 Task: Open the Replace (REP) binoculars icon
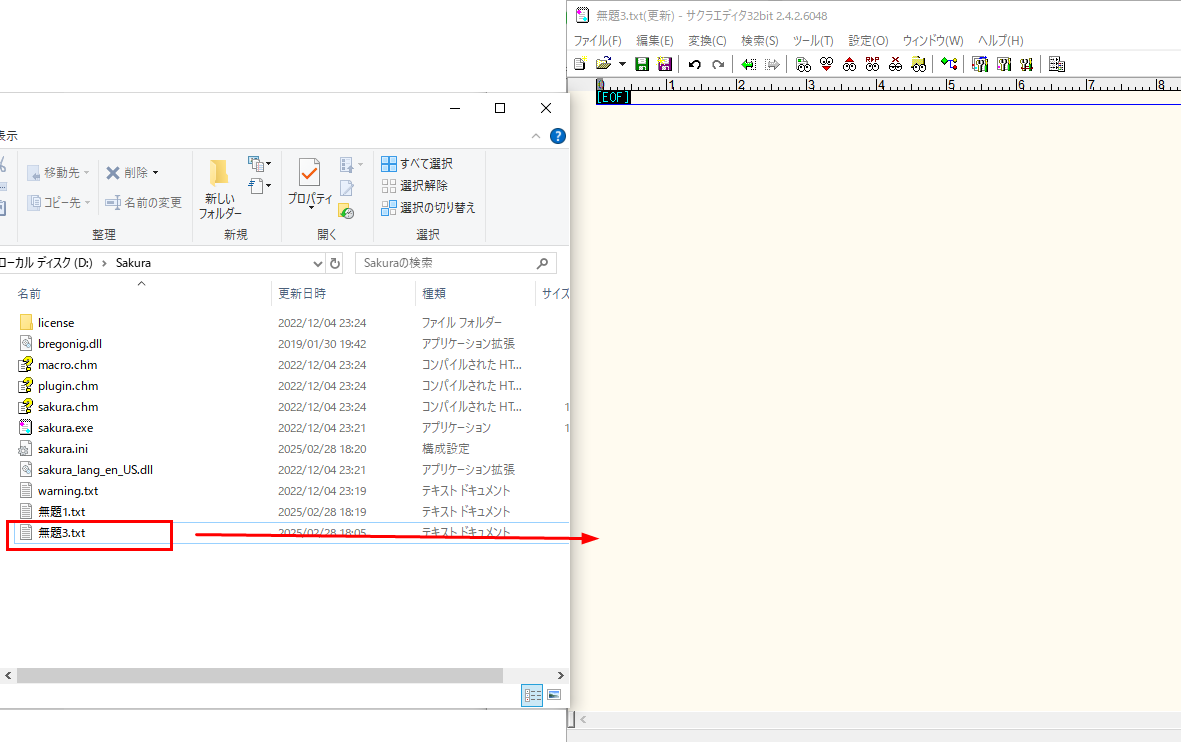pyautogui.click(x=872, y=64)
